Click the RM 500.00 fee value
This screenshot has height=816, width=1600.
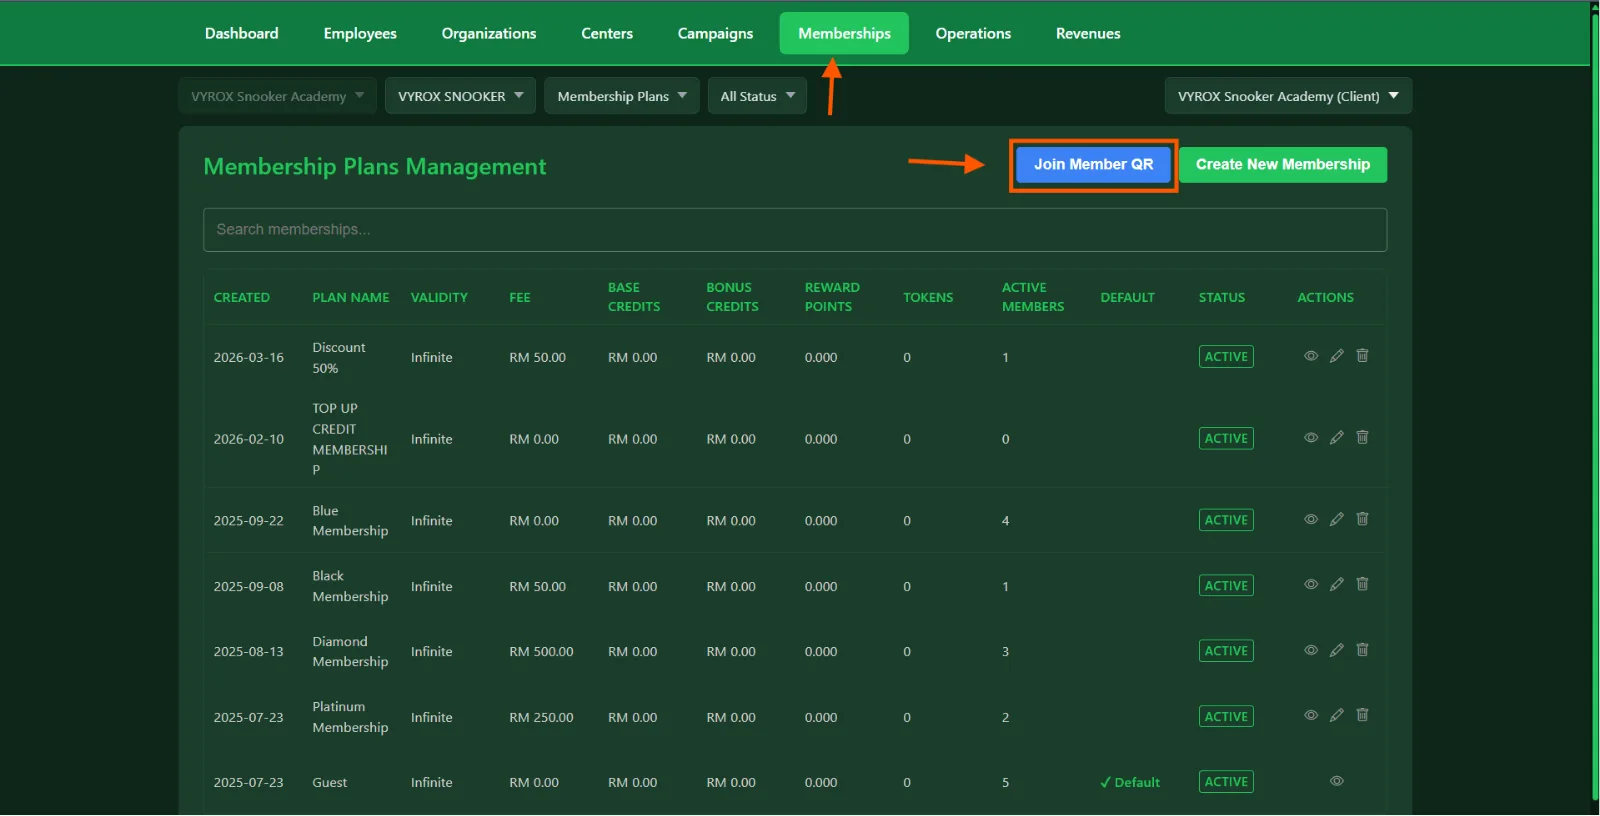(x=541, y=652)
